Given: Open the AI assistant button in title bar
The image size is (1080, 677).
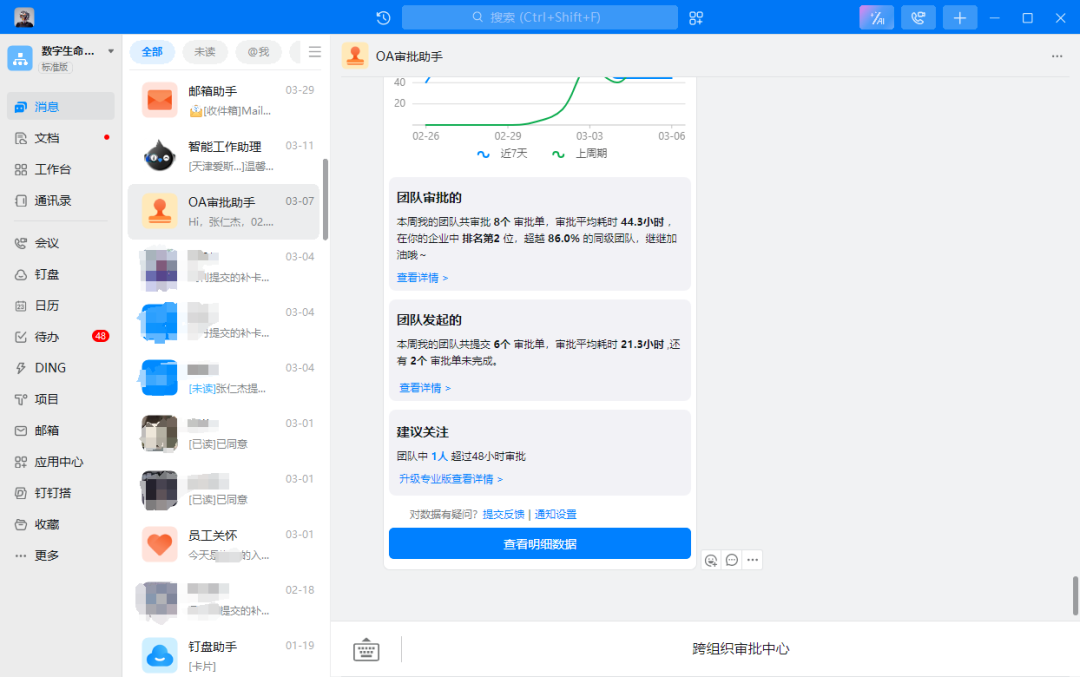Looking at the screenshot, I should [876, 18].
